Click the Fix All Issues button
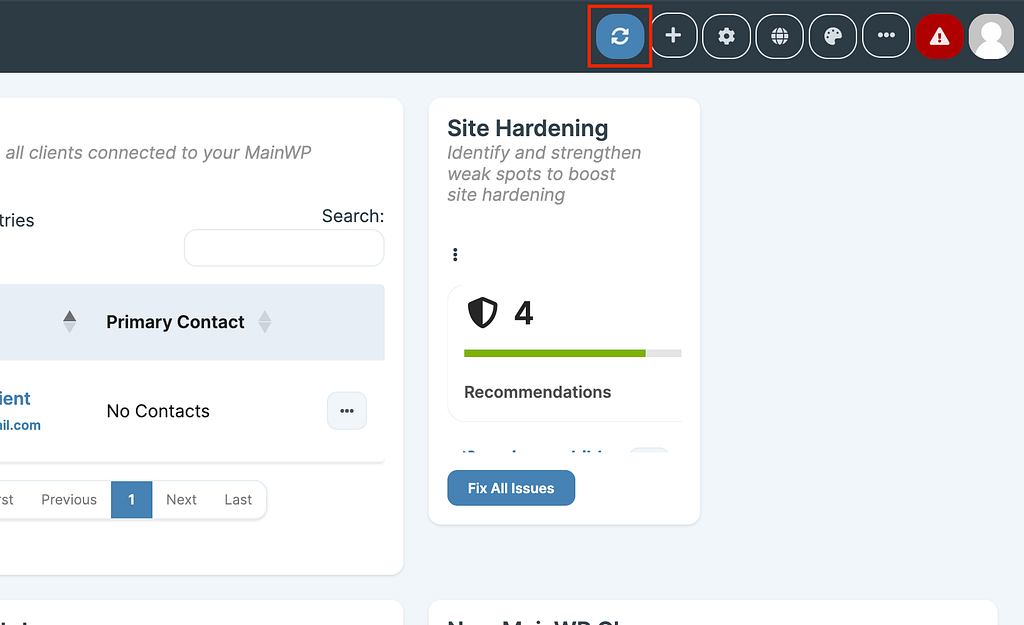The width and height of the screenshot is (1024, 625). pos(511,488)
